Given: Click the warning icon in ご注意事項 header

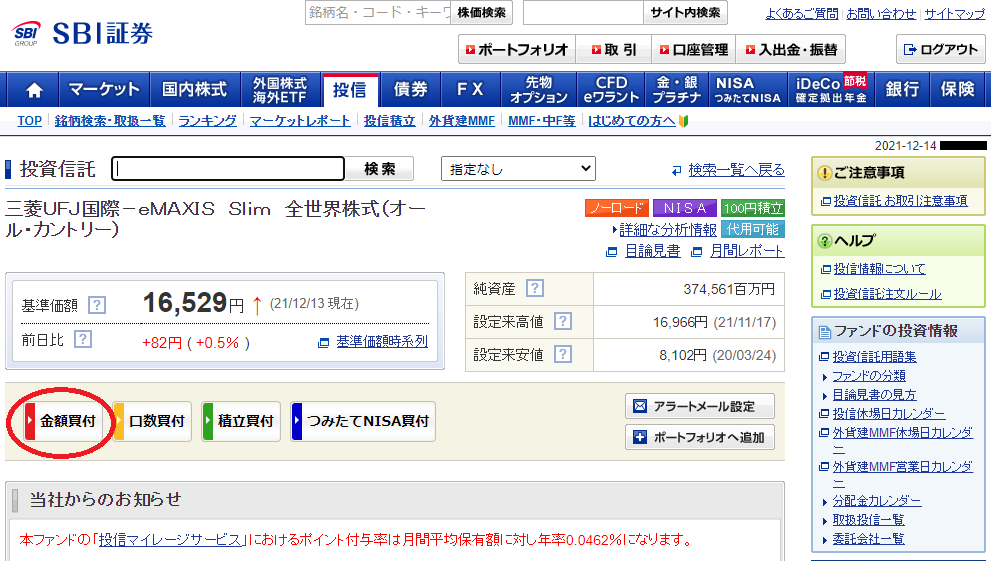Looking at the screenshot, I should [824, 173].
